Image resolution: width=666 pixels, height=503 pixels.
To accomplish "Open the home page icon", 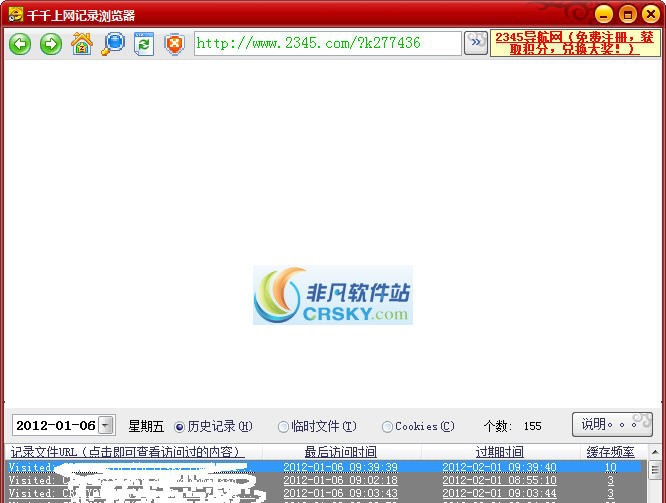I will click(82, 43).
